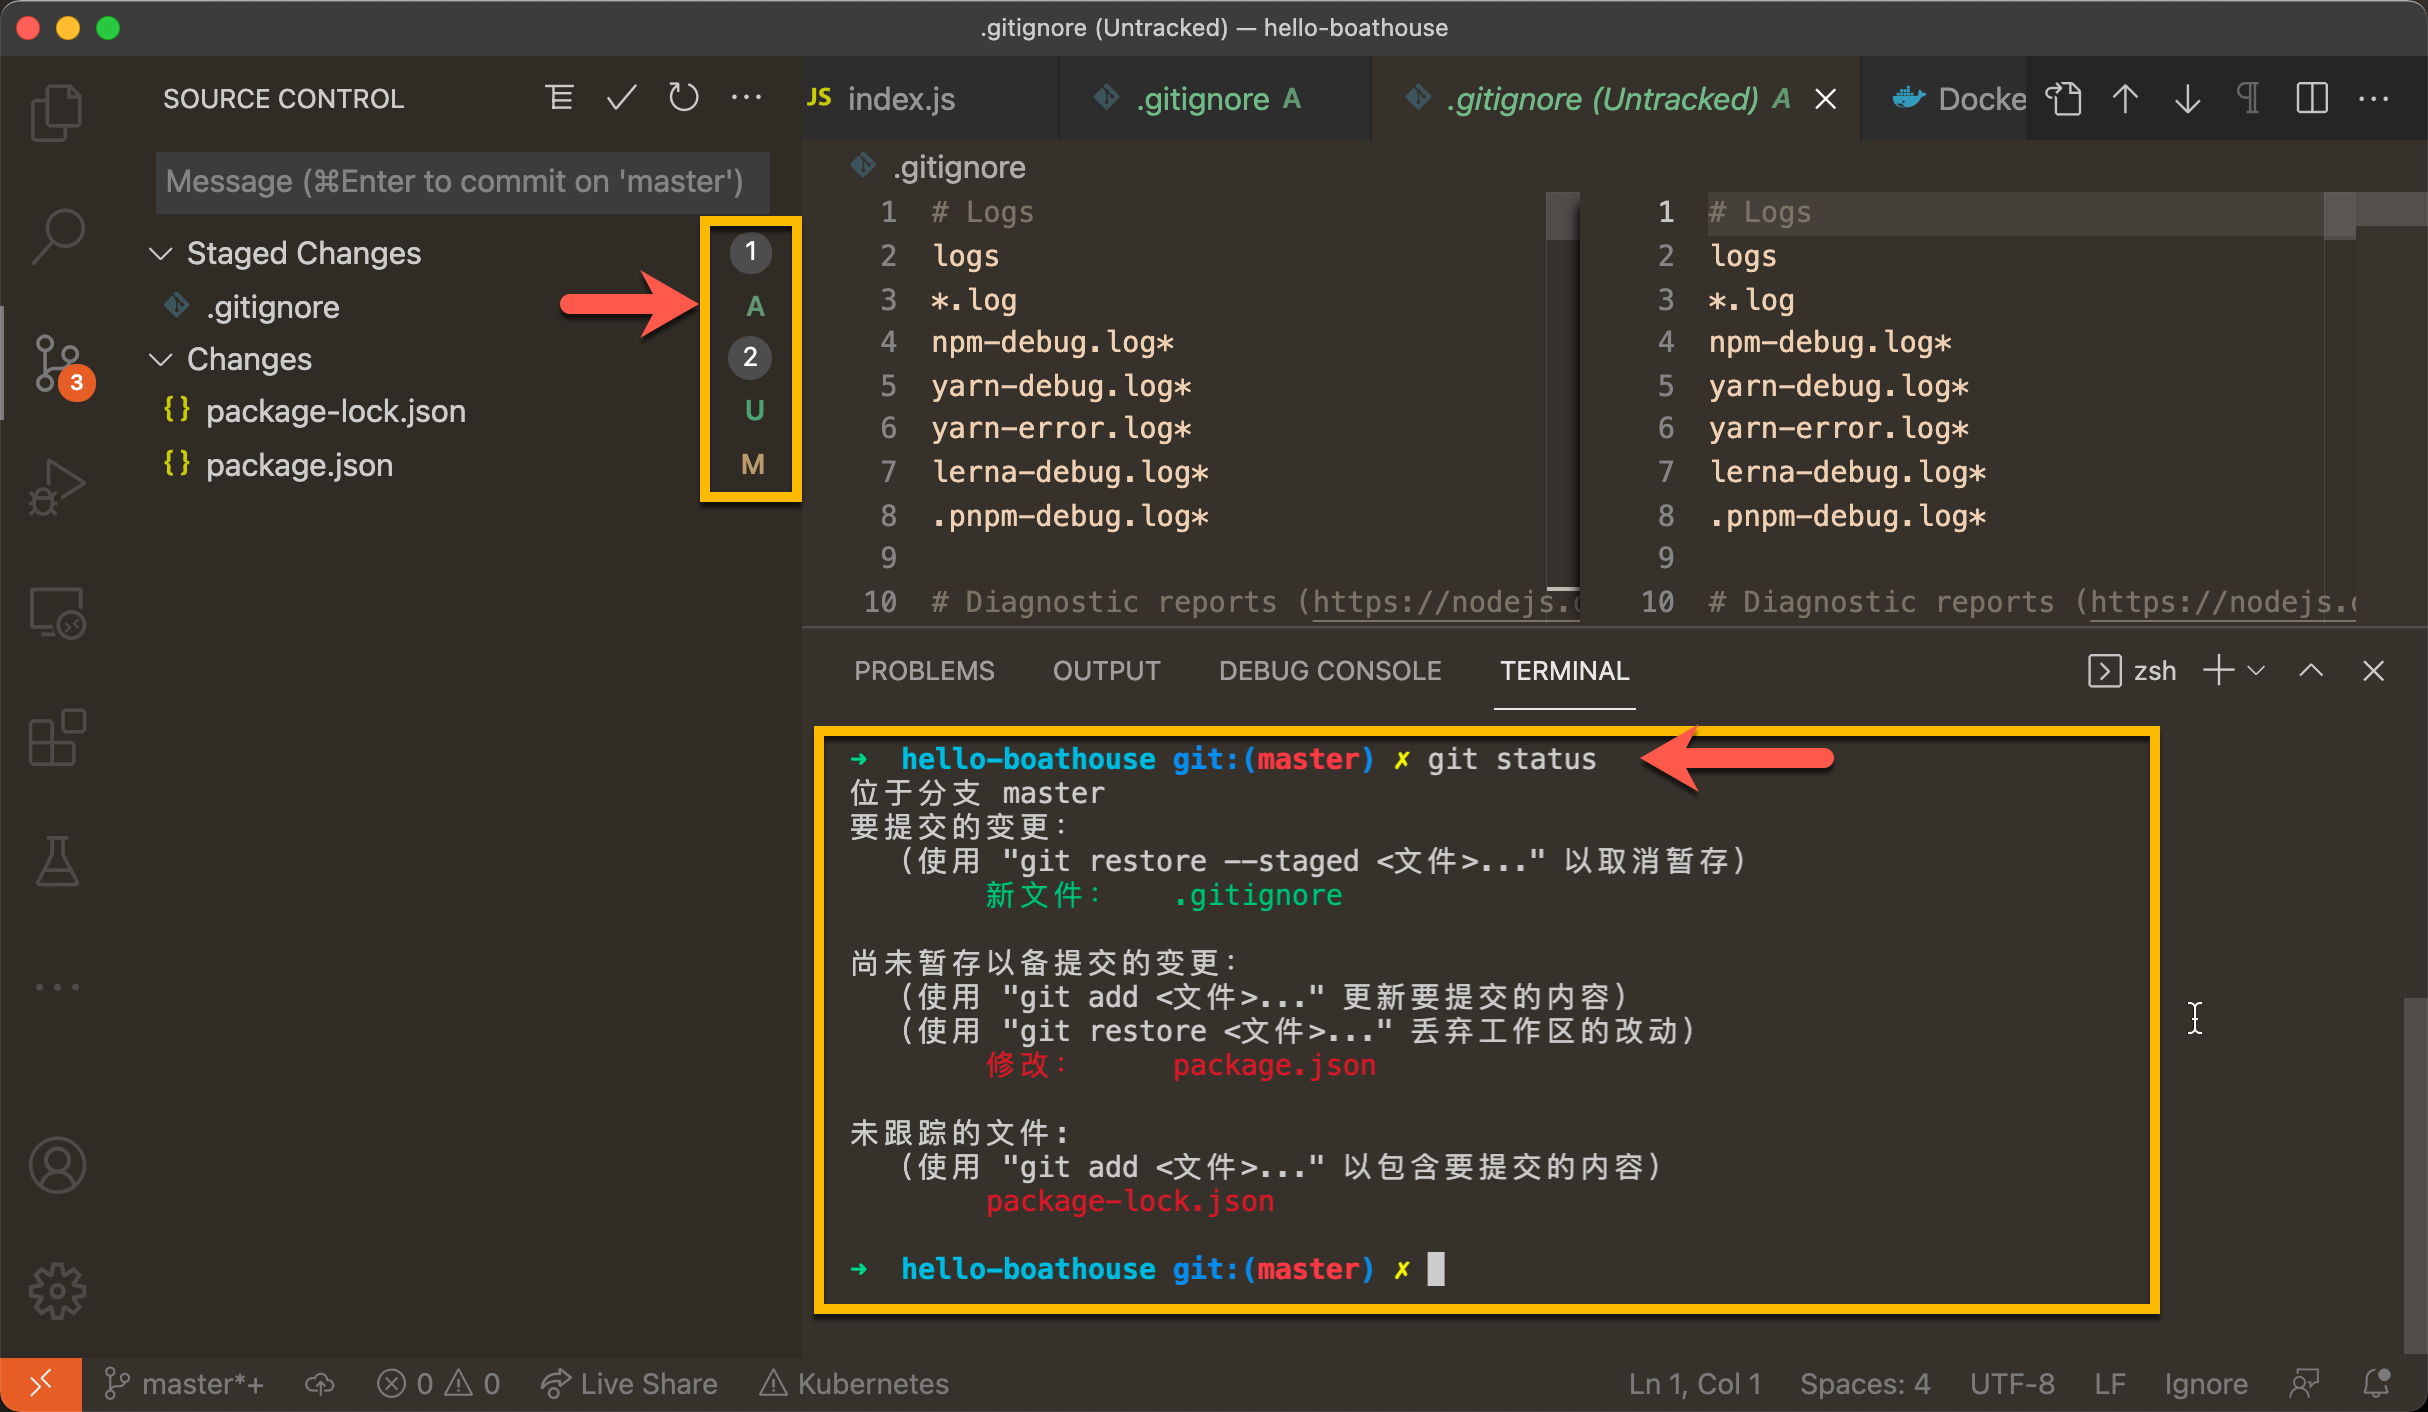Open the Testing flask icon
Image resolution: width=2428 pixels, height=1412 pixels.
[x=57, y=862]
